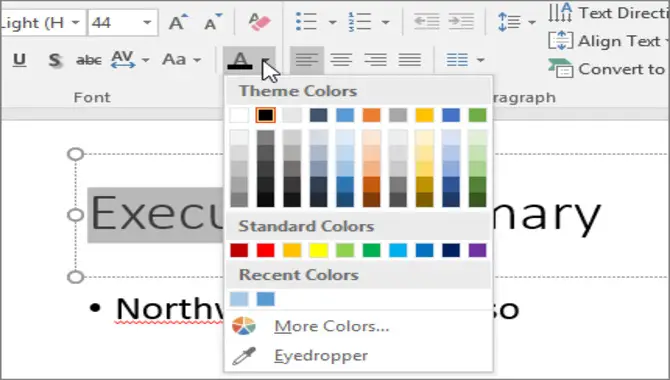Clear all formatting with the eraser icon
Image resolution: width=670 pixels, height=380 pixels.
coord(259,22)
